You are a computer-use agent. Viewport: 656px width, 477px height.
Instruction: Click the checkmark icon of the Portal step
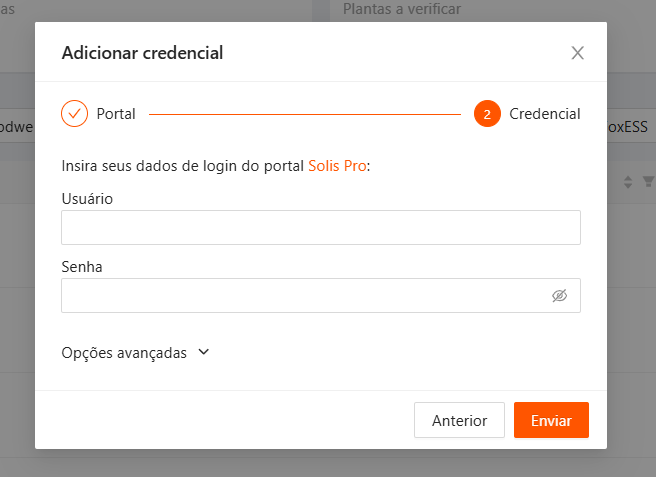coord(75,114)
